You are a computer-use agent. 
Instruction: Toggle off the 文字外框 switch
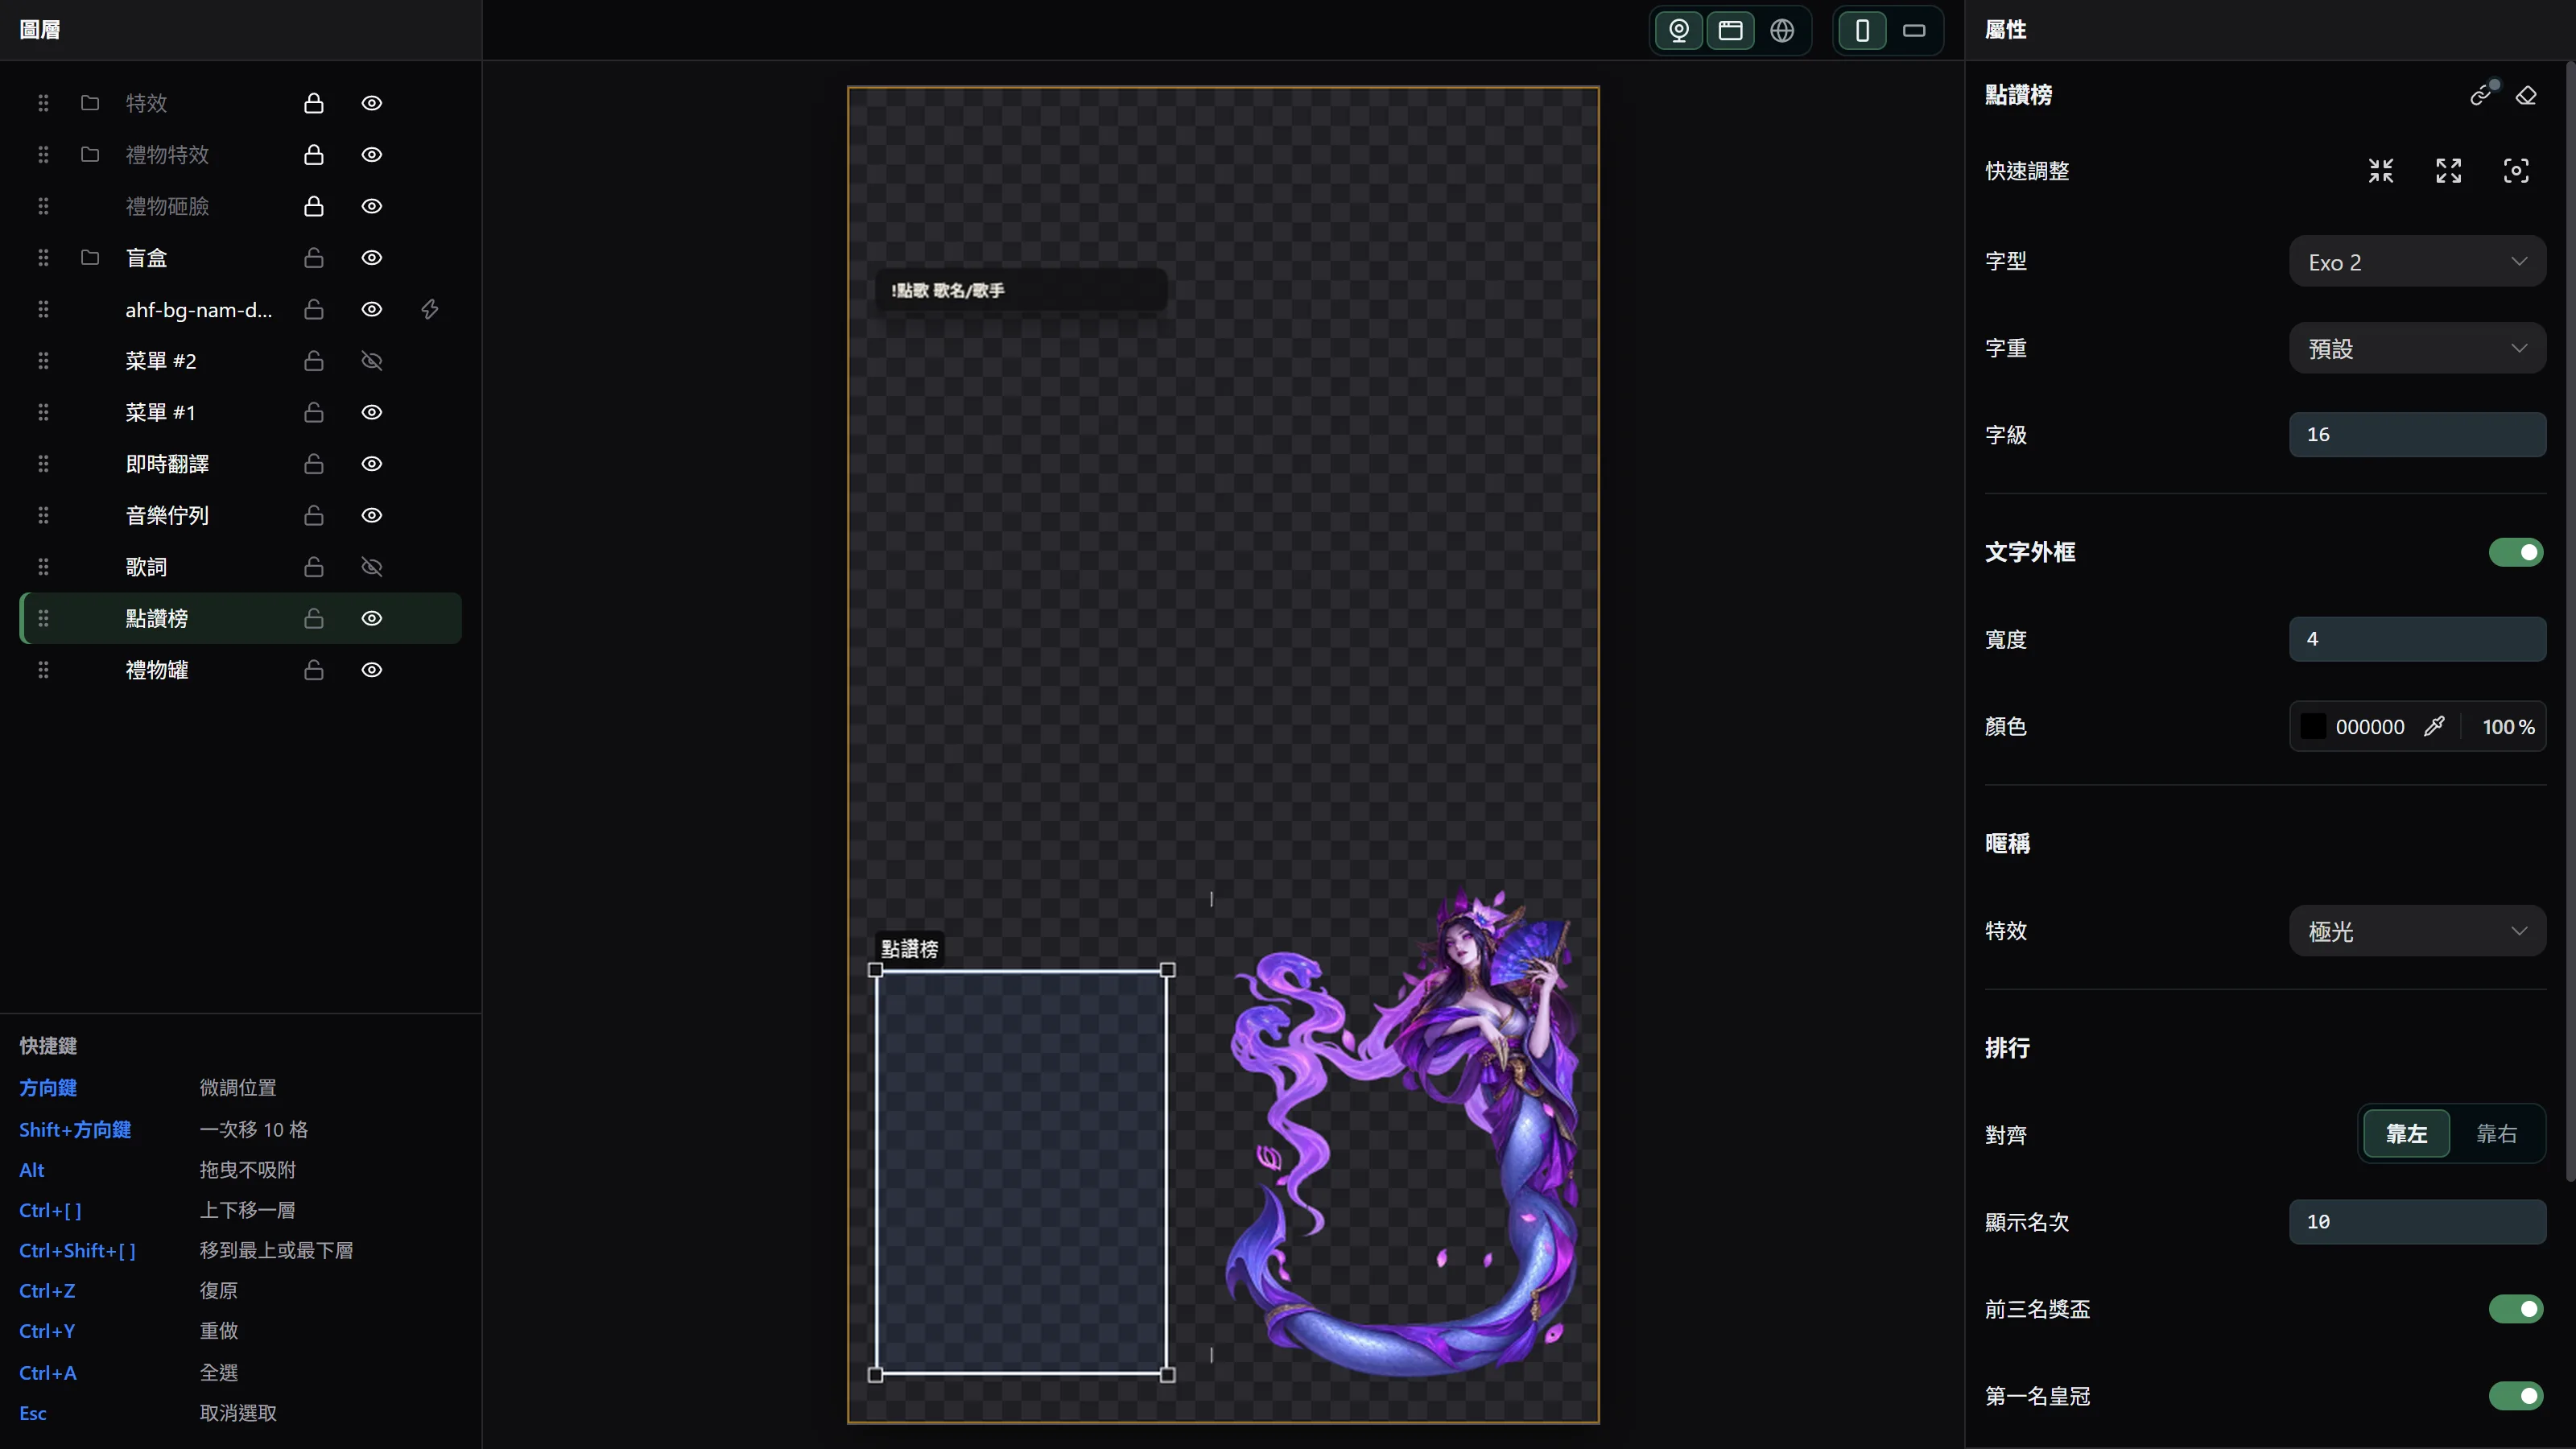tap(2516, 552)
